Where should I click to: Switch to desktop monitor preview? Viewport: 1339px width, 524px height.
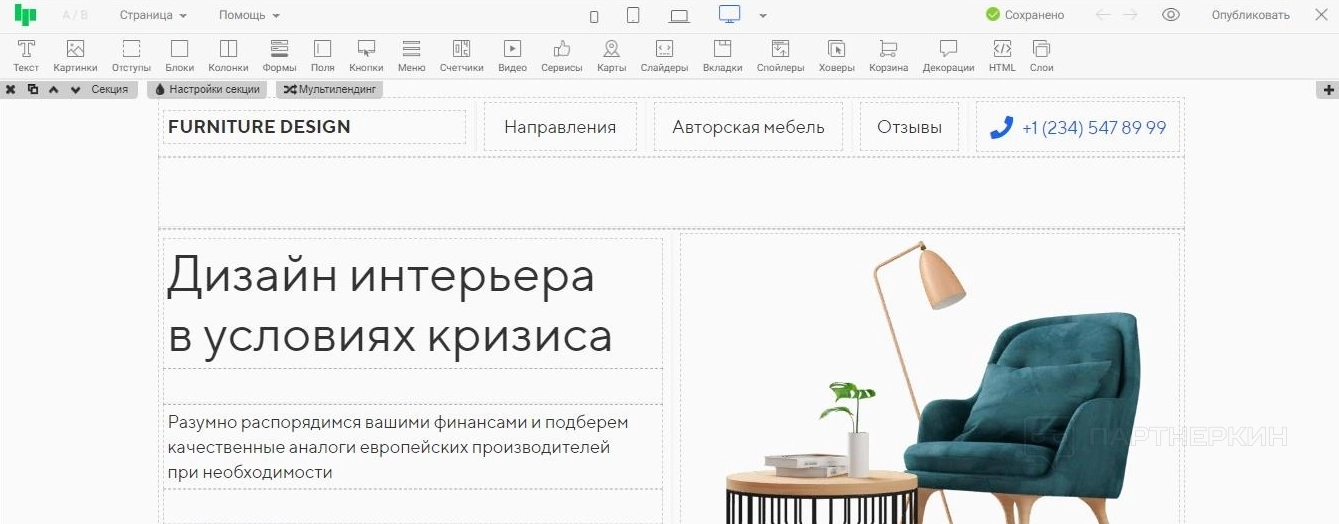(730, 14)
